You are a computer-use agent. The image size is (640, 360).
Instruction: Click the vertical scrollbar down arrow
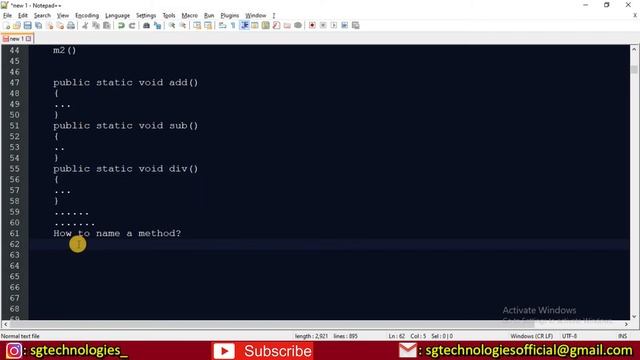pyautogui.click(x=634, y=316)
